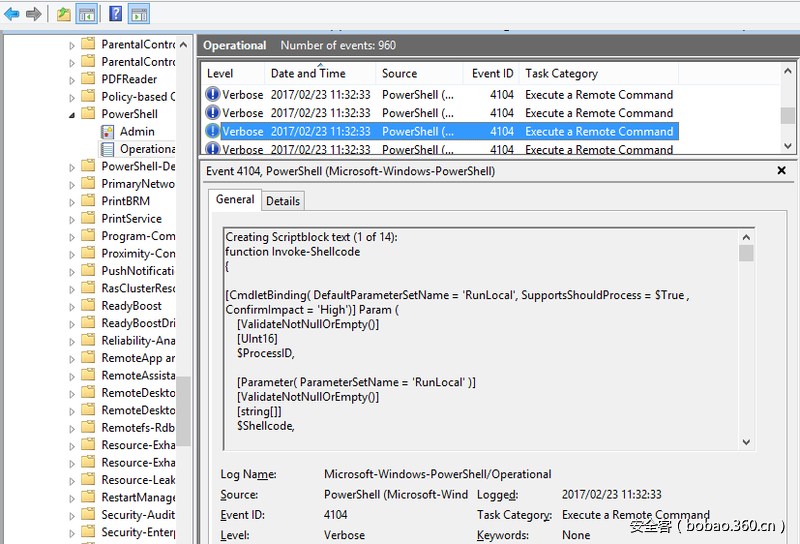Screen dimensions: 800x544
Task: Sort events by the Event ID column
Action: [492, 73]
